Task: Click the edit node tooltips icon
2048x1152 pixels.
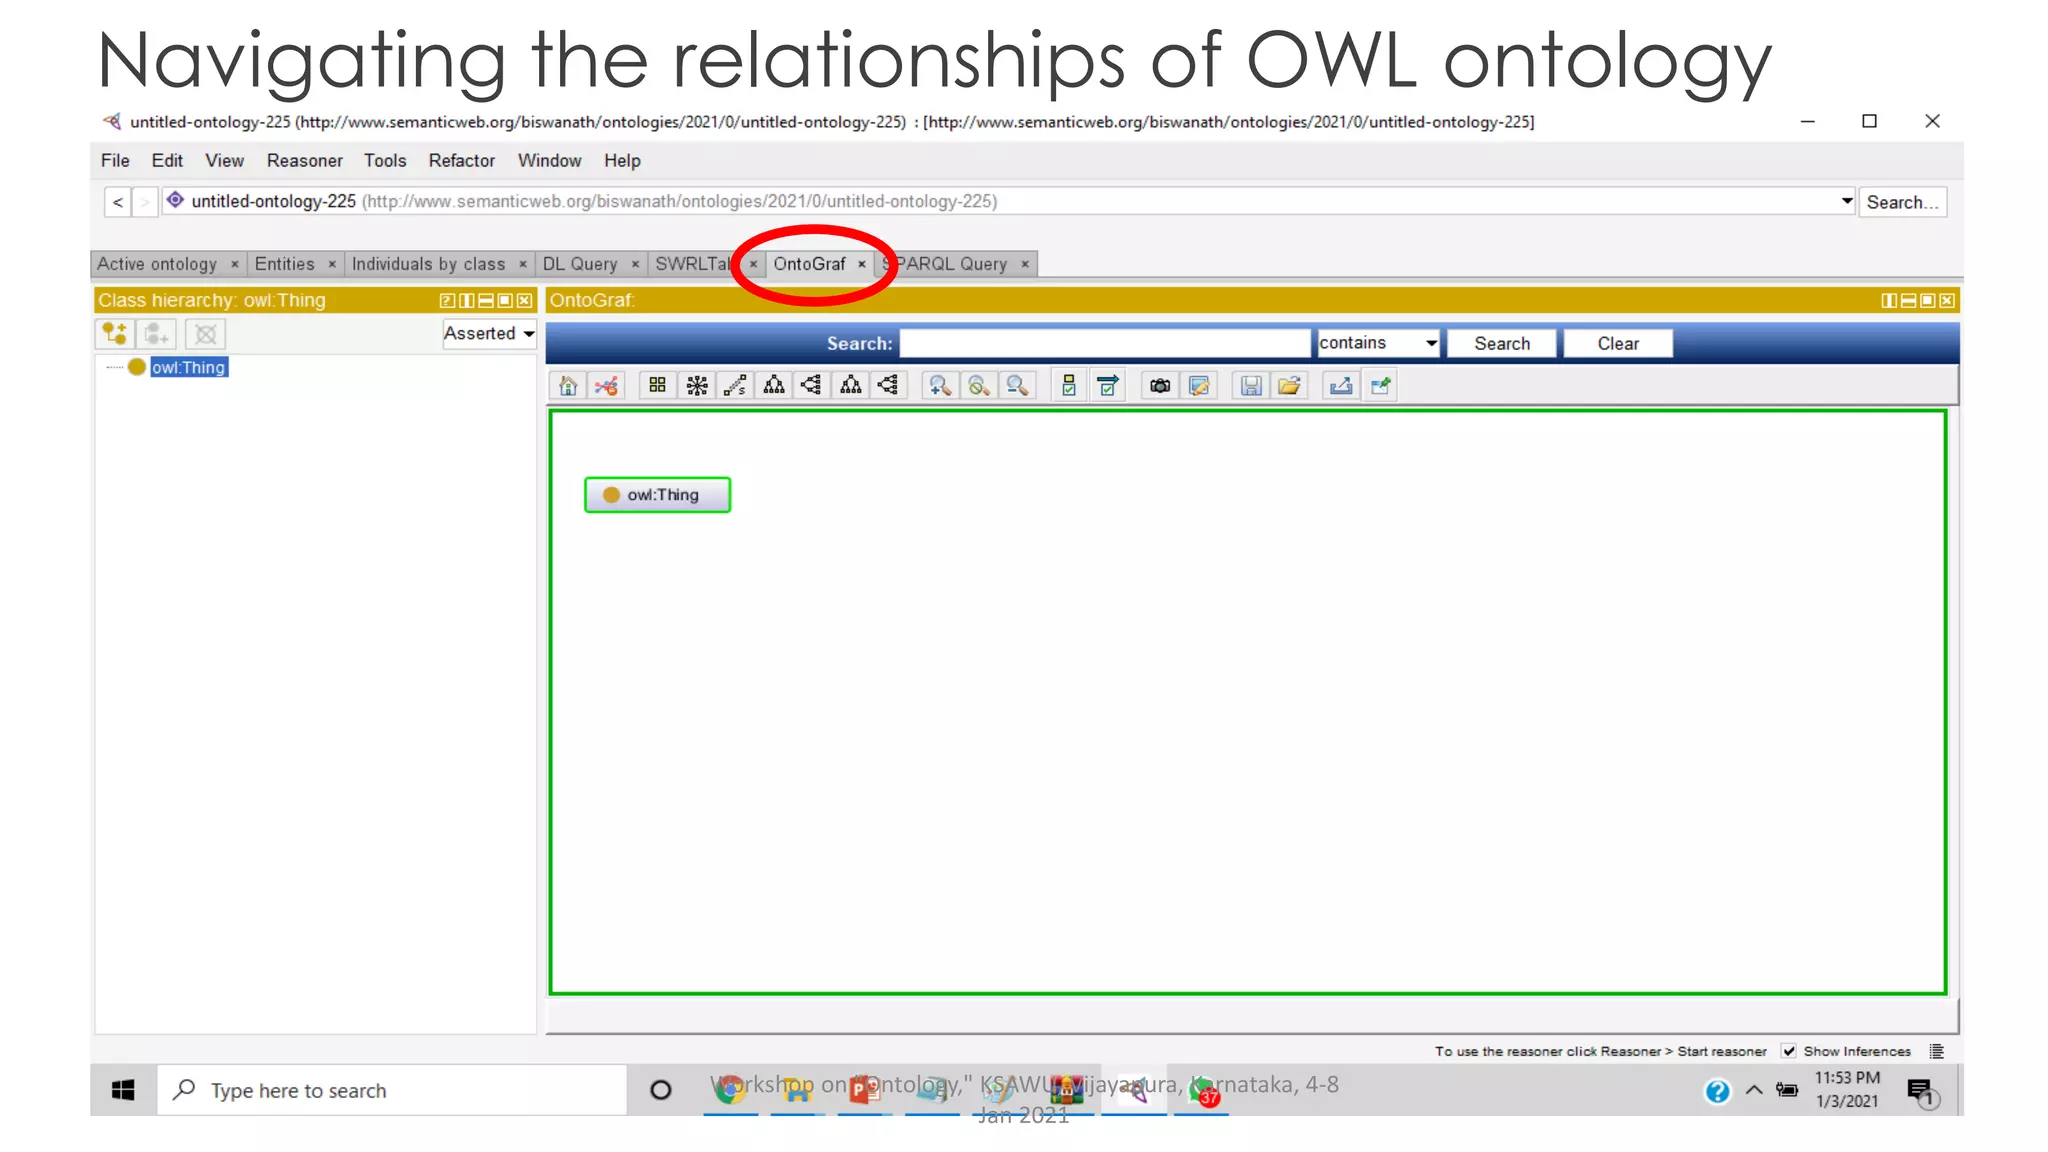Action: point(1199,386)
